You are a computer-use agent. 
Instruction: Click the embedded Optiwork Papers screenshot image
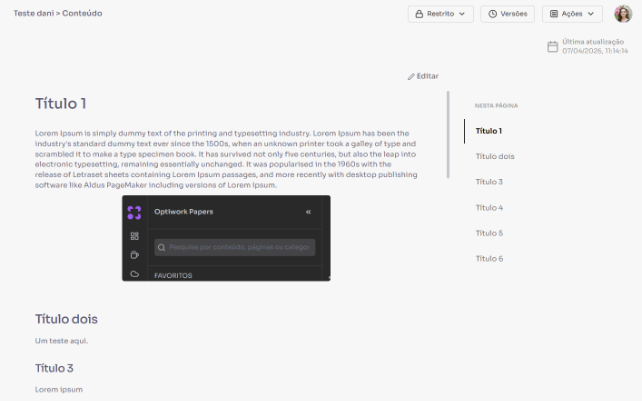[x=226, y=238]
